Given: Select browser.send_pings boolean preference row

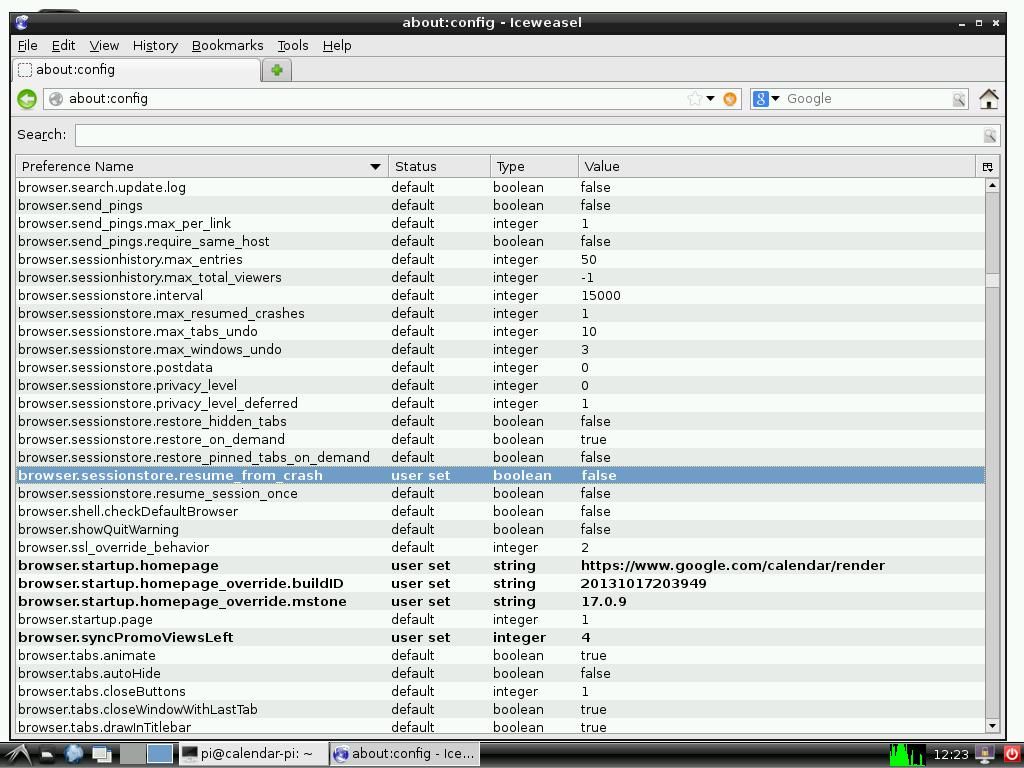Looking at the screenshot, I should pyautogui.click(x=200, y=205).
